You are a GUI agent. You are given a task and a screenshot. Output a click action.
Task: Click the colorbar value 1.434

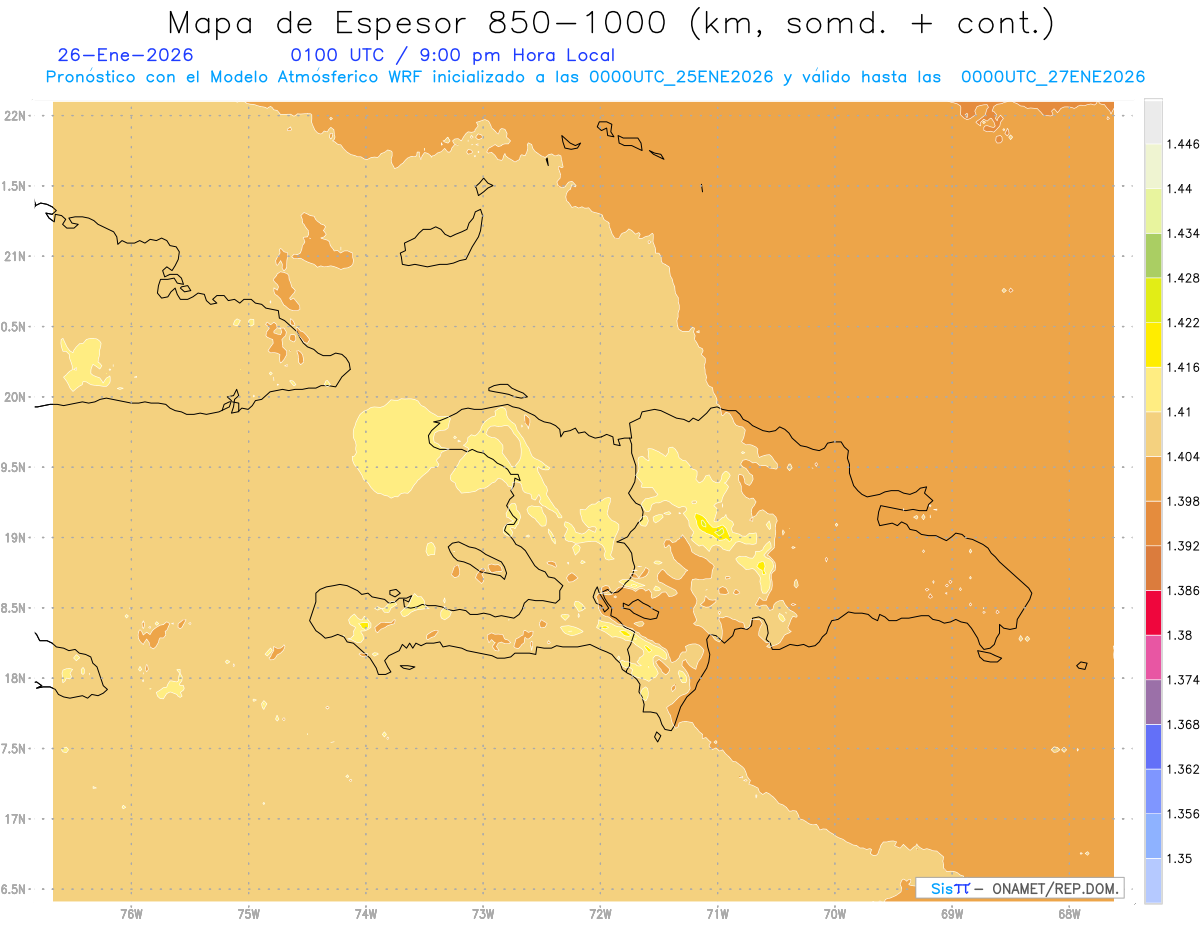pos(1182,234)
